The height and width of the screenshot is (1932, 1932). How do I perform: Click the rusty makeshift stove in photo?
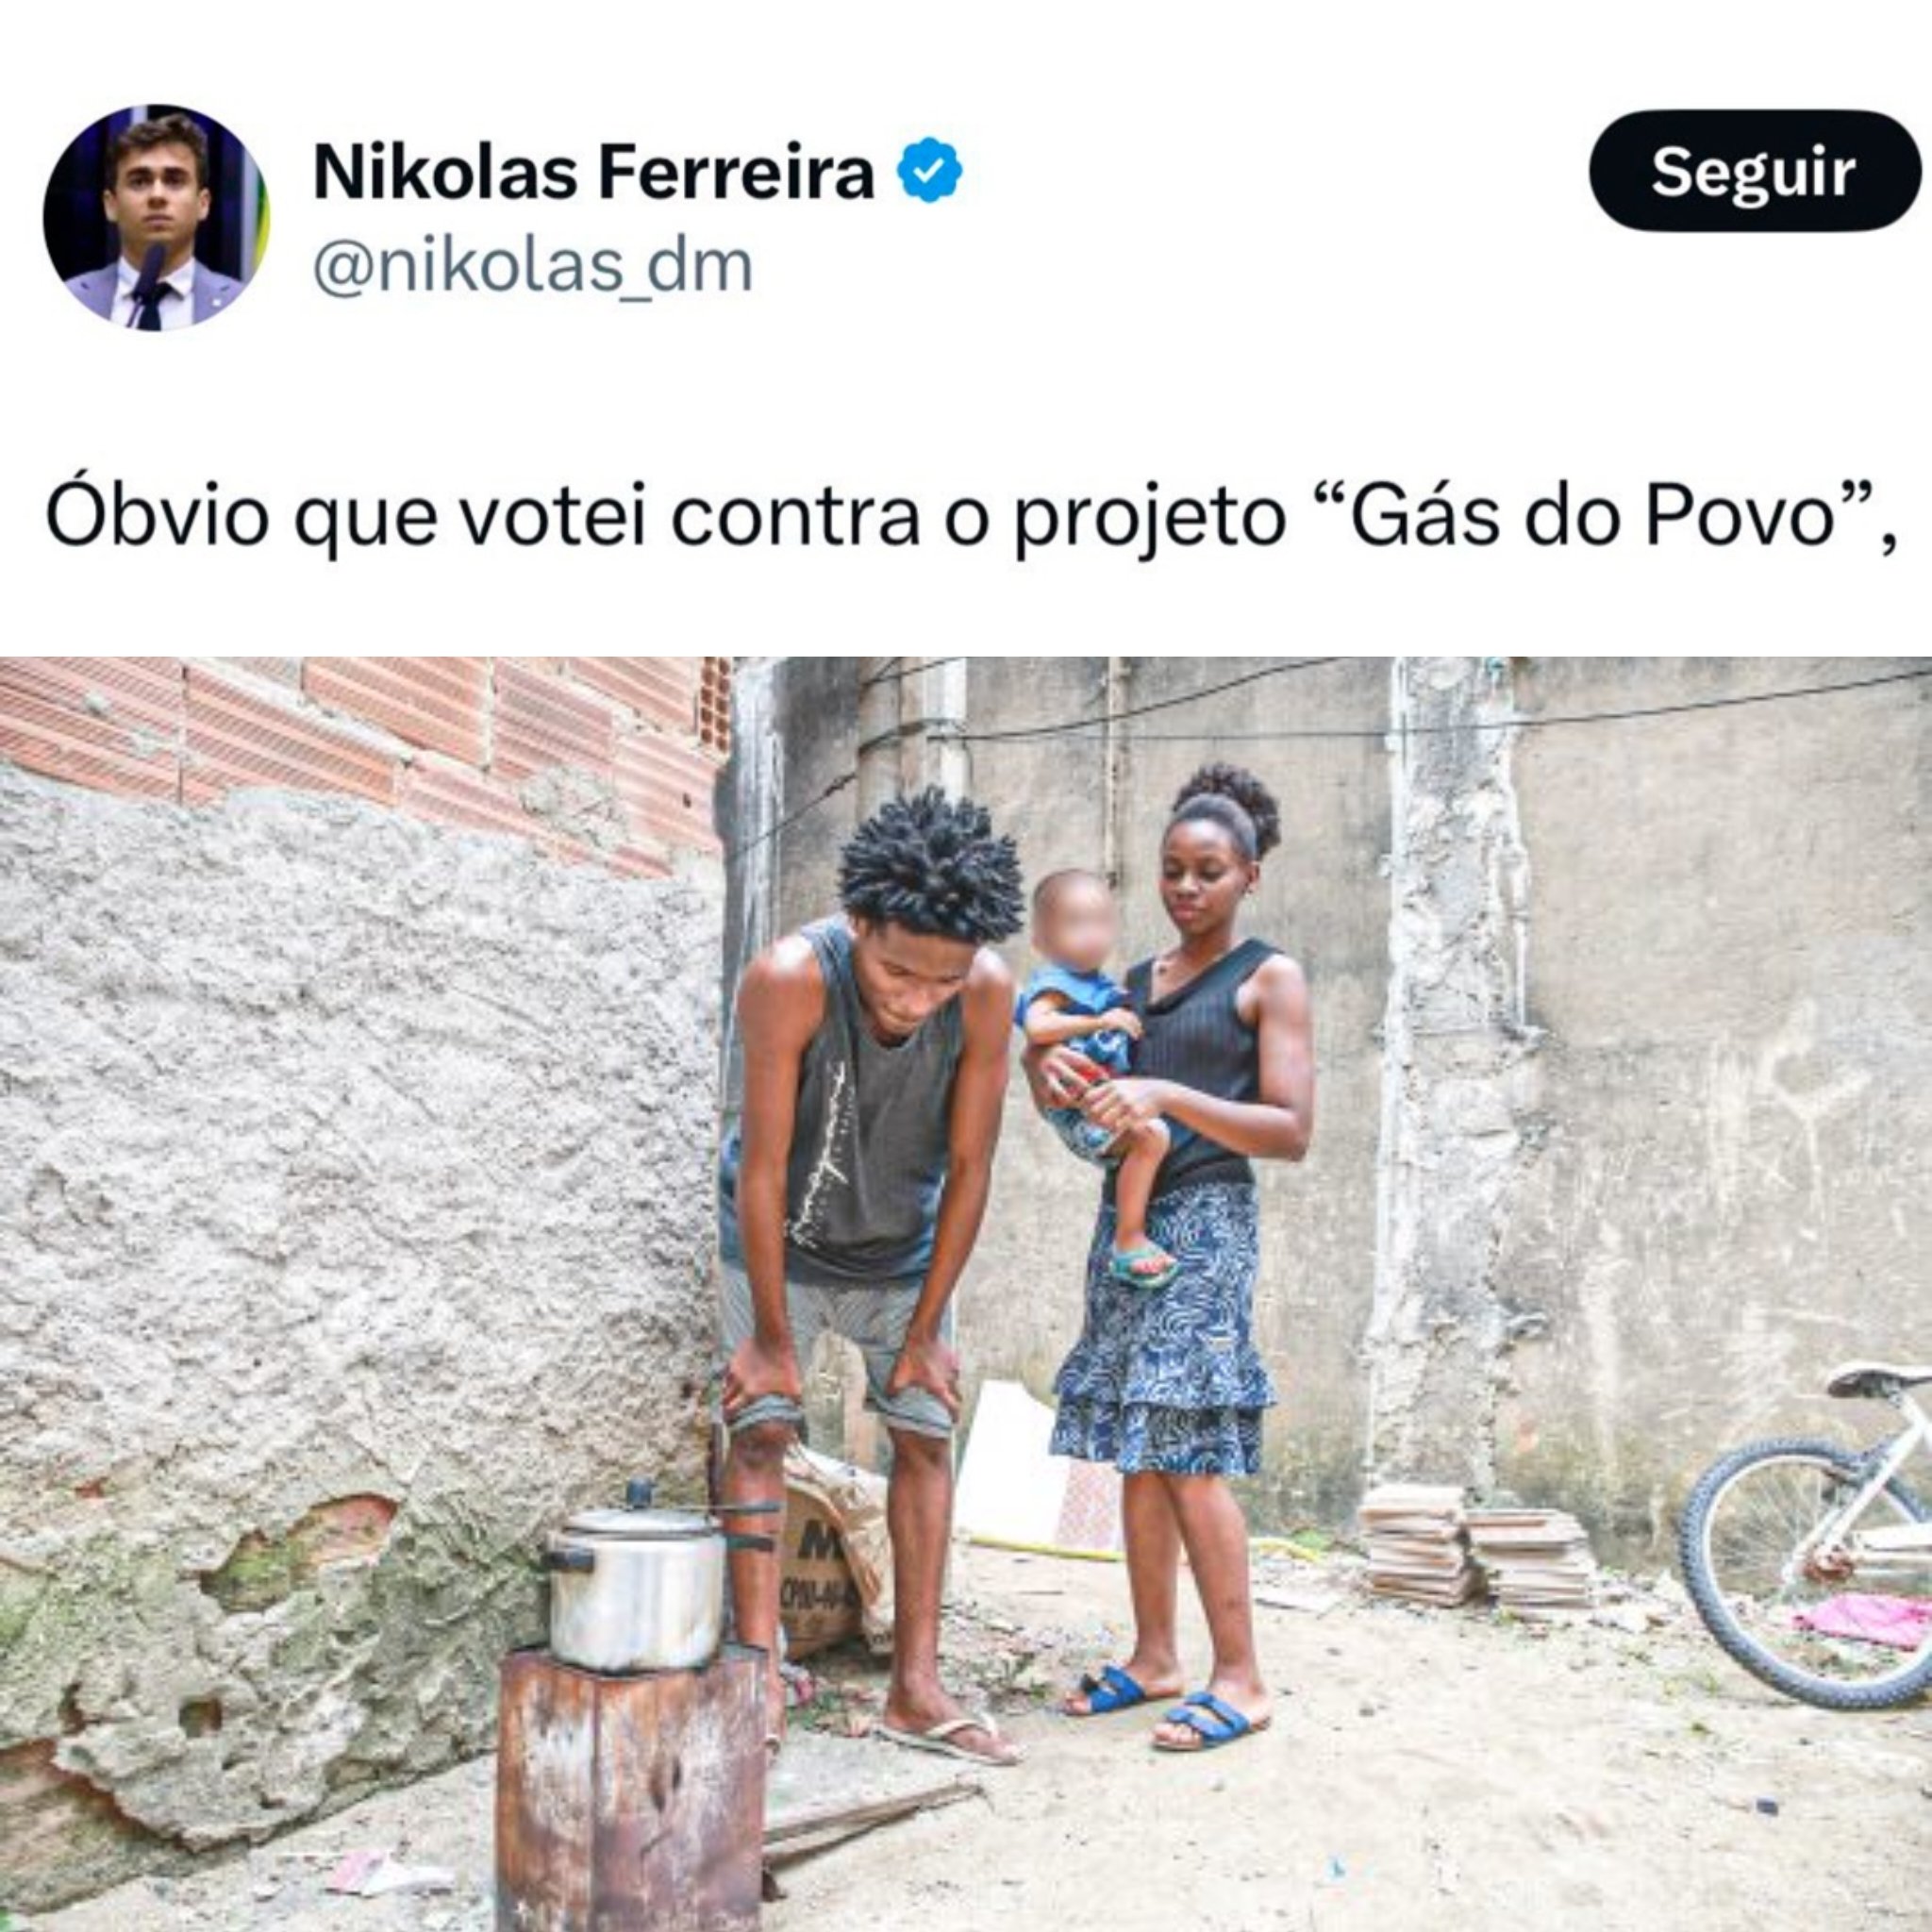point(632,1788)
